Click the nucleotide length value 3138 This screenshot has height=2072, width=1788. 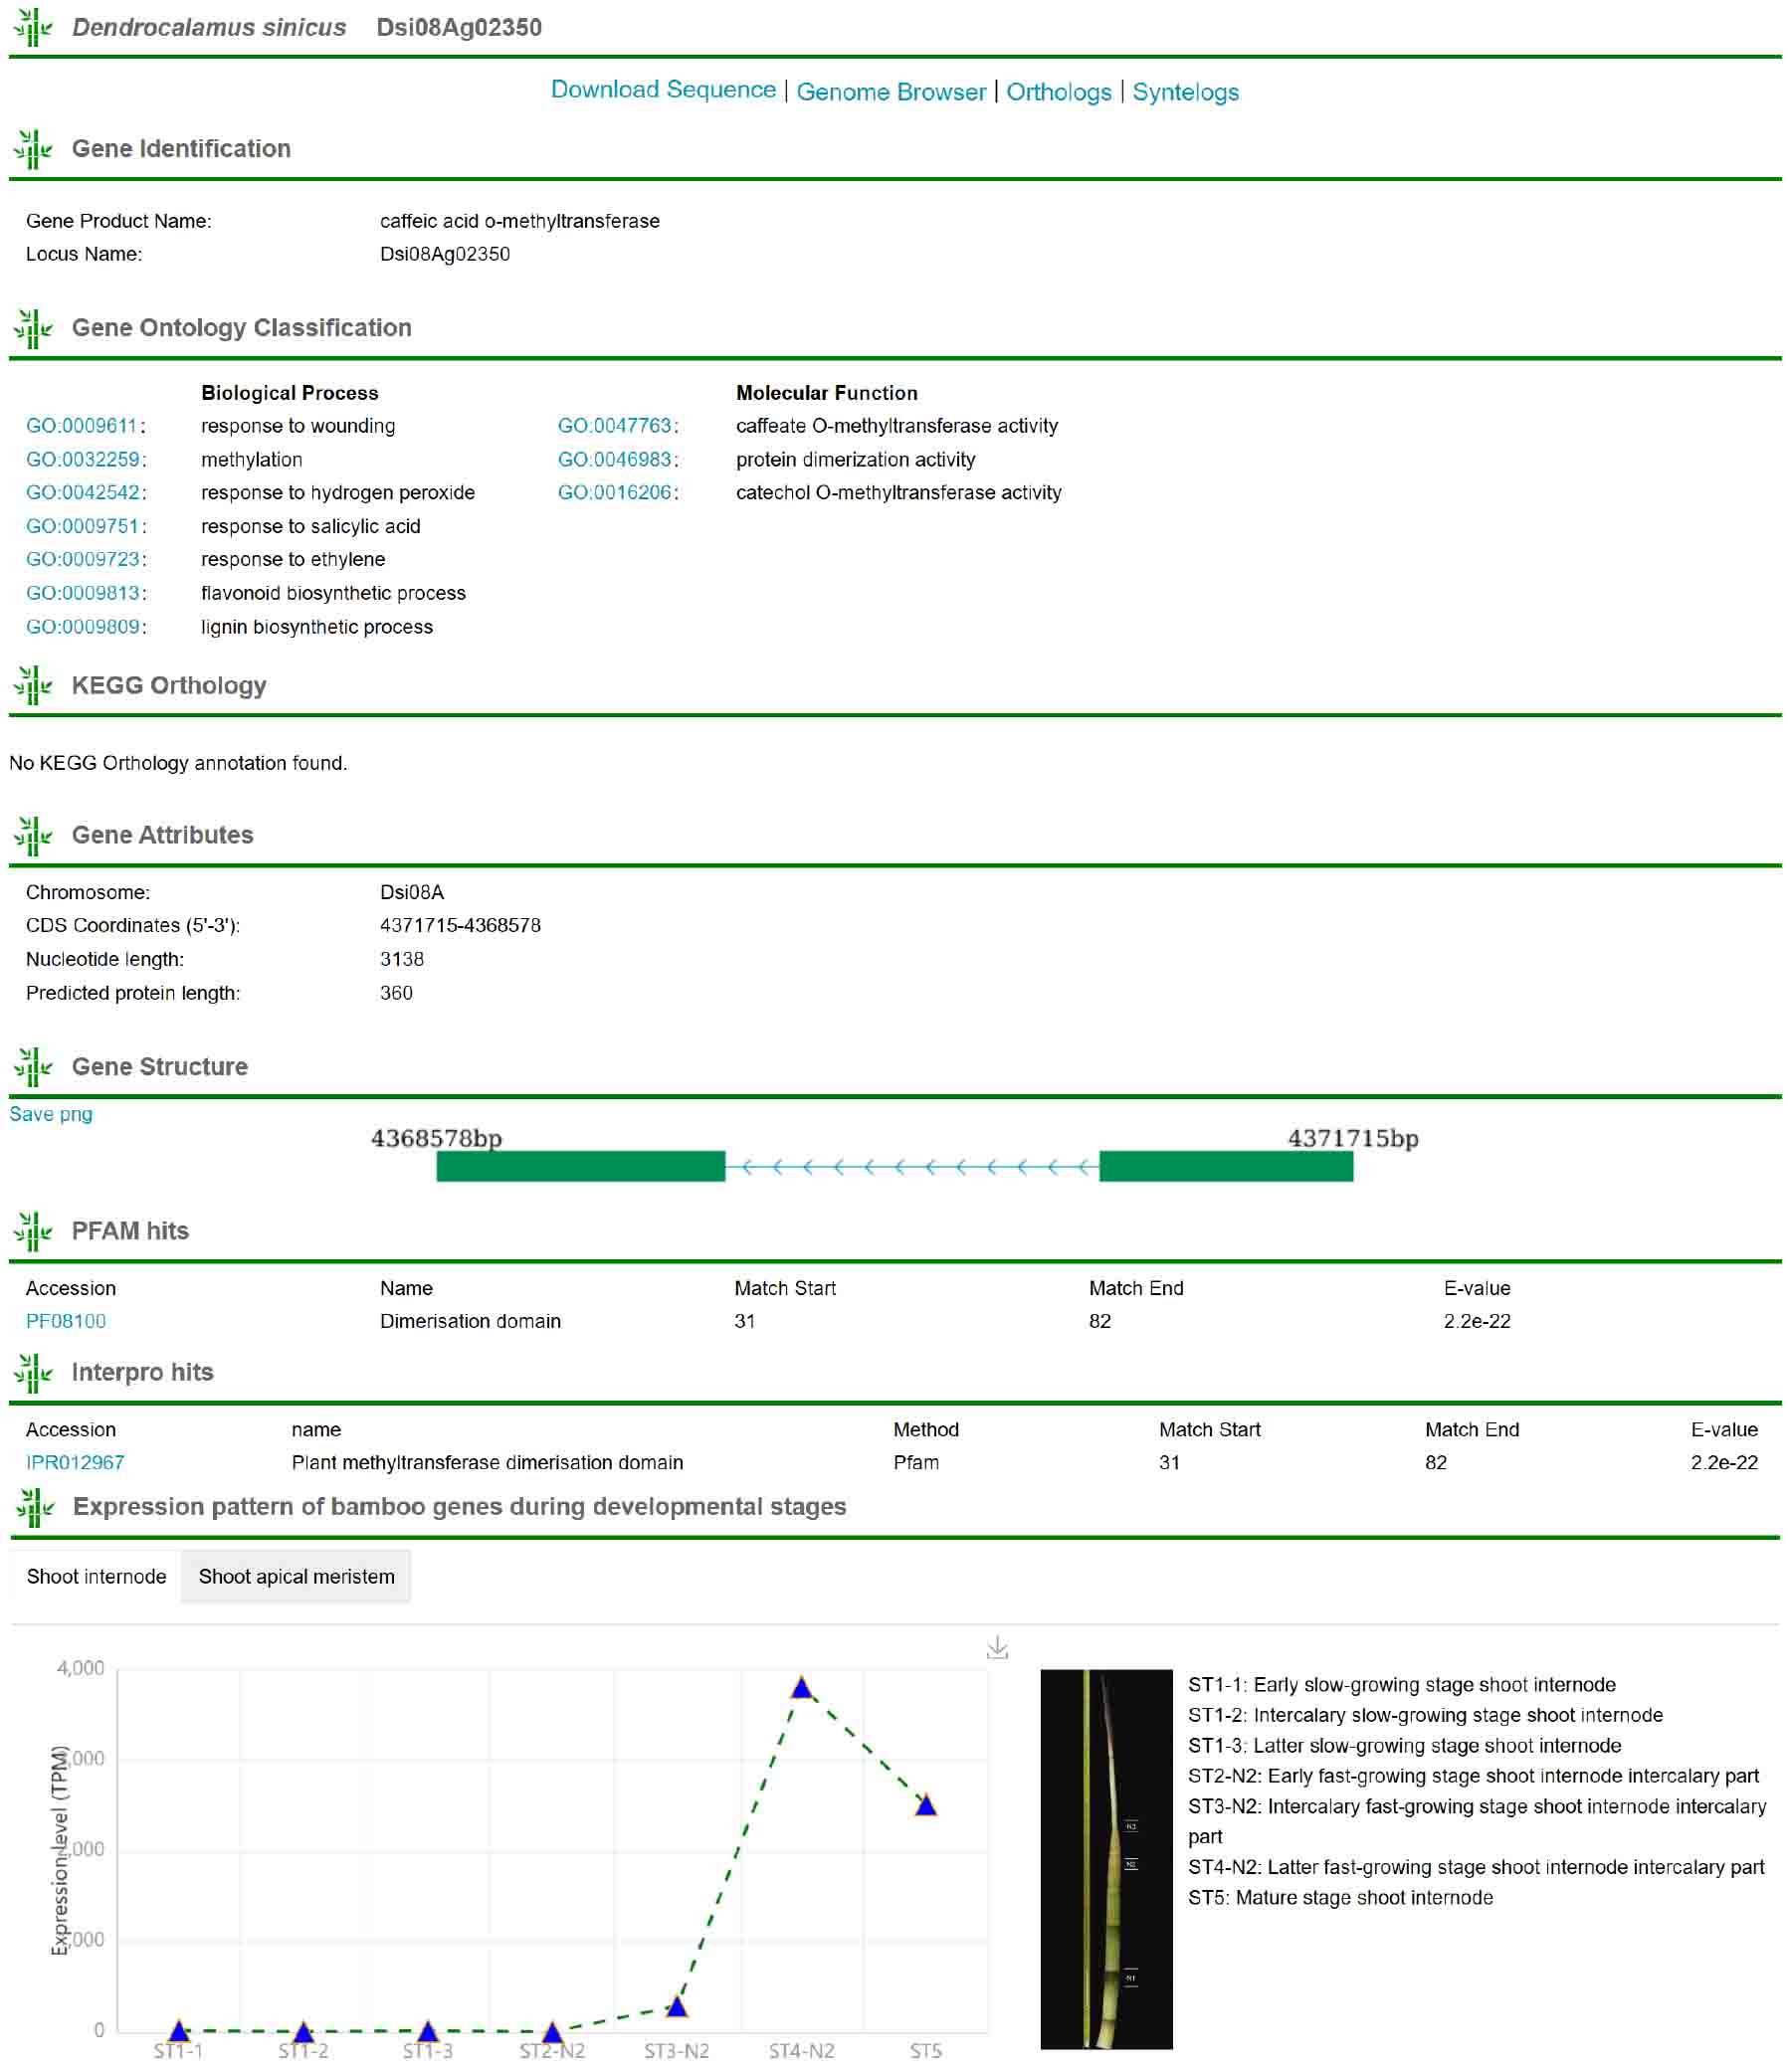pos(402,959)
